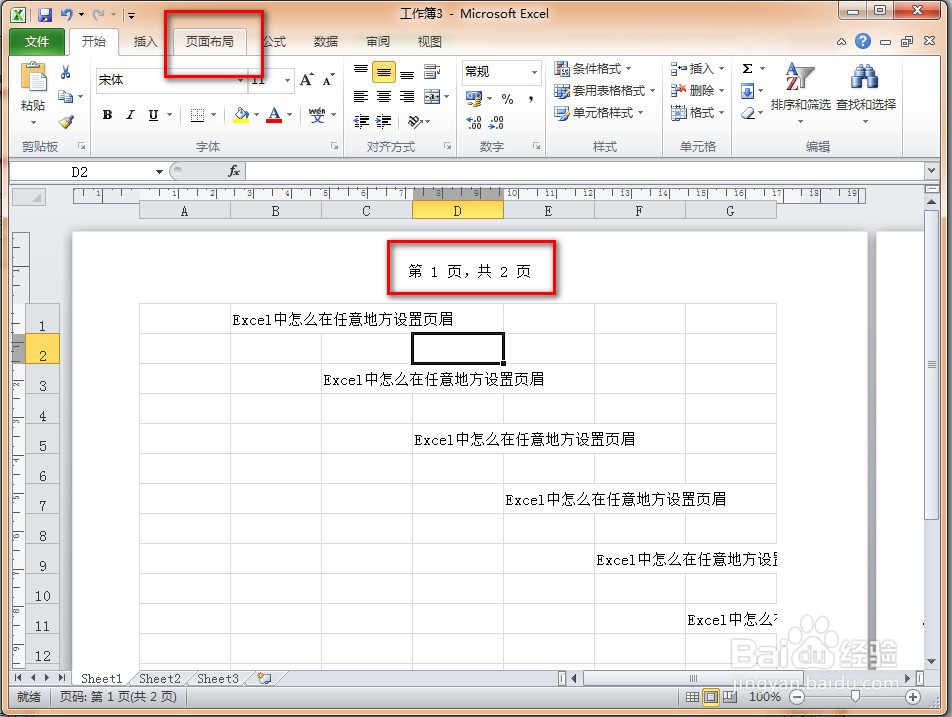Screen dimensions: 952x717
Task: Click 插入 cells button
Action: 698,69
